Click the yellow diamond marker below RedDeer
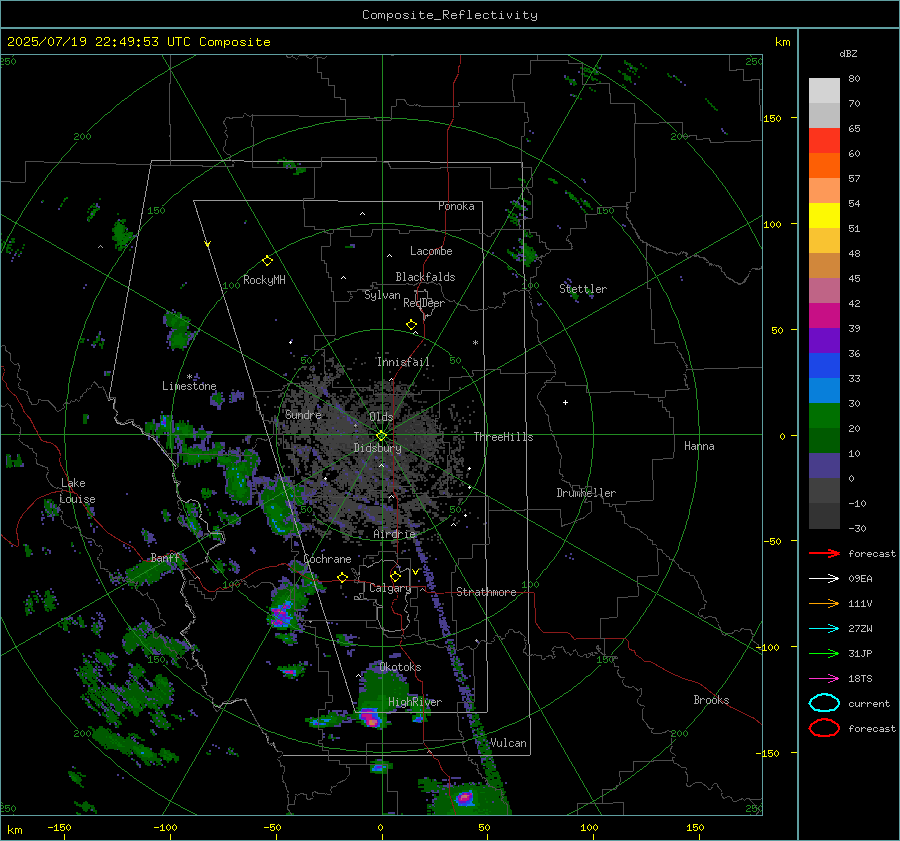Image resolution: width=900 pixels, height=841 pixels. [x=412, y=325]
